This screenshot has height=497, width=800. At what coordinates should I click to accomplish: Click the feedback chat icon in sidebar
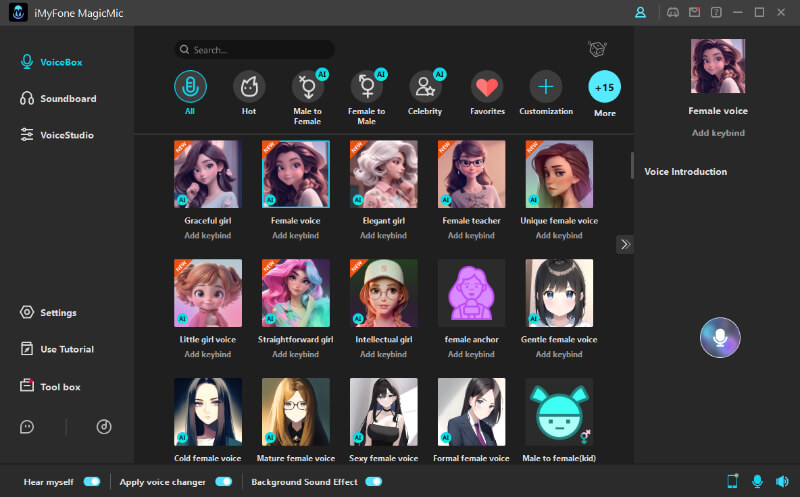point(27,427)
